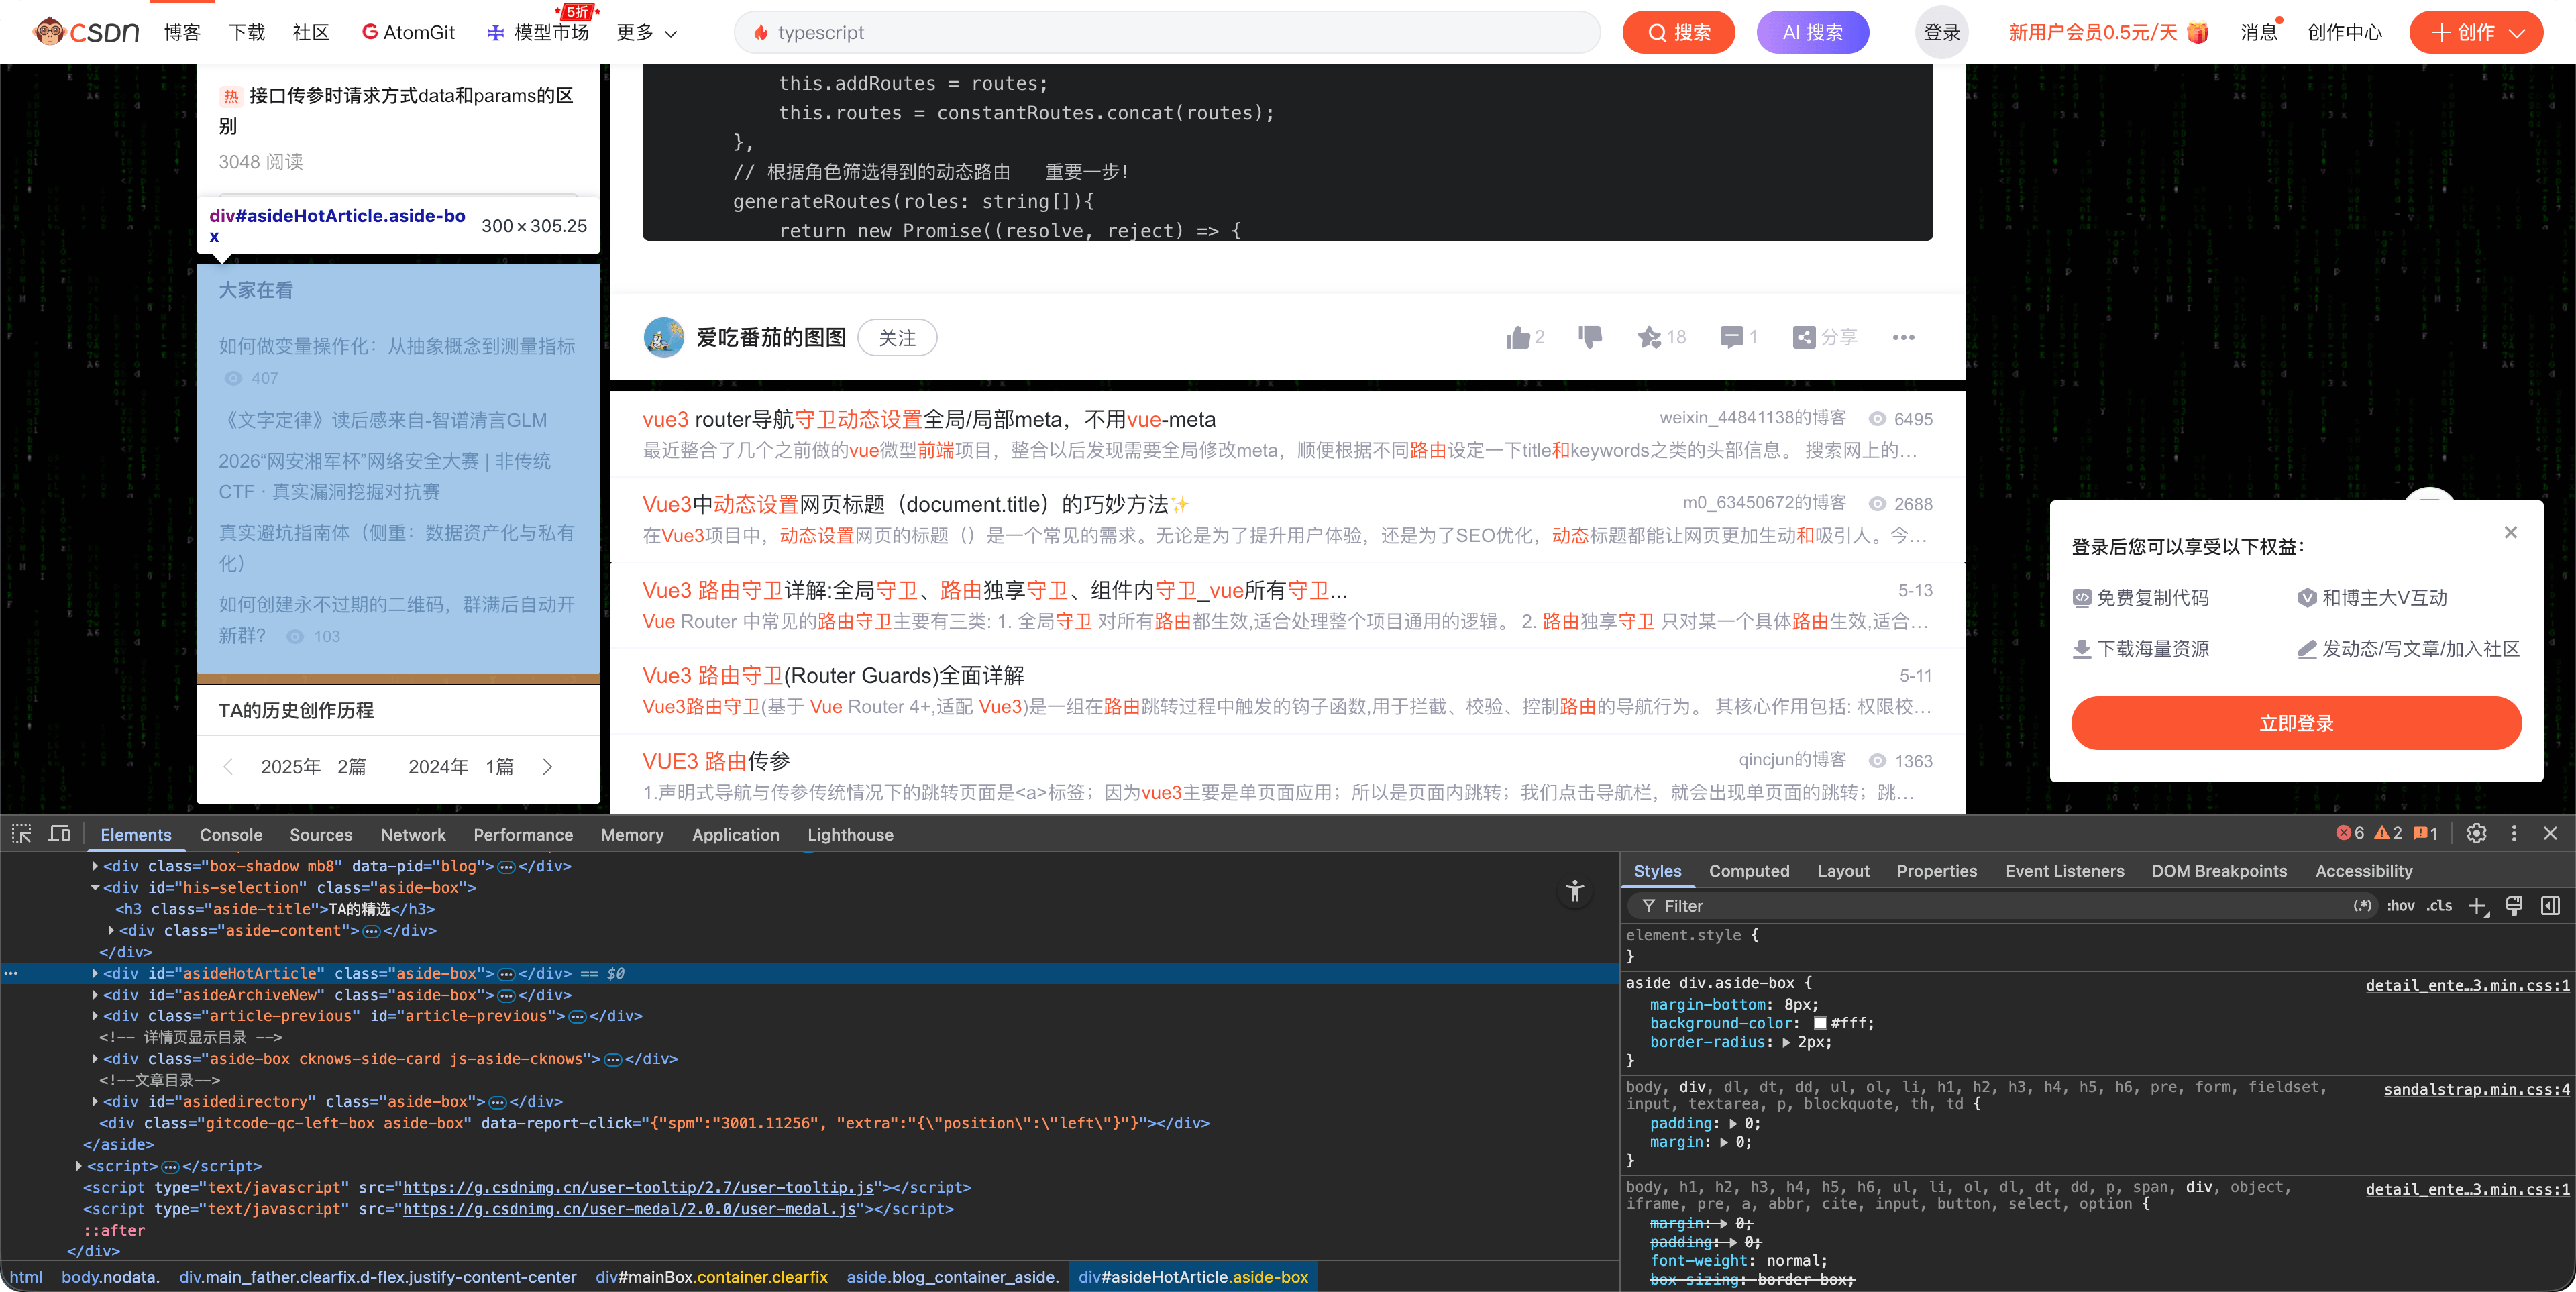Image resolution: width=2576 pixels, height=1292 pixels.
Task: Expand the article-previous div node
Action: 95,1015
